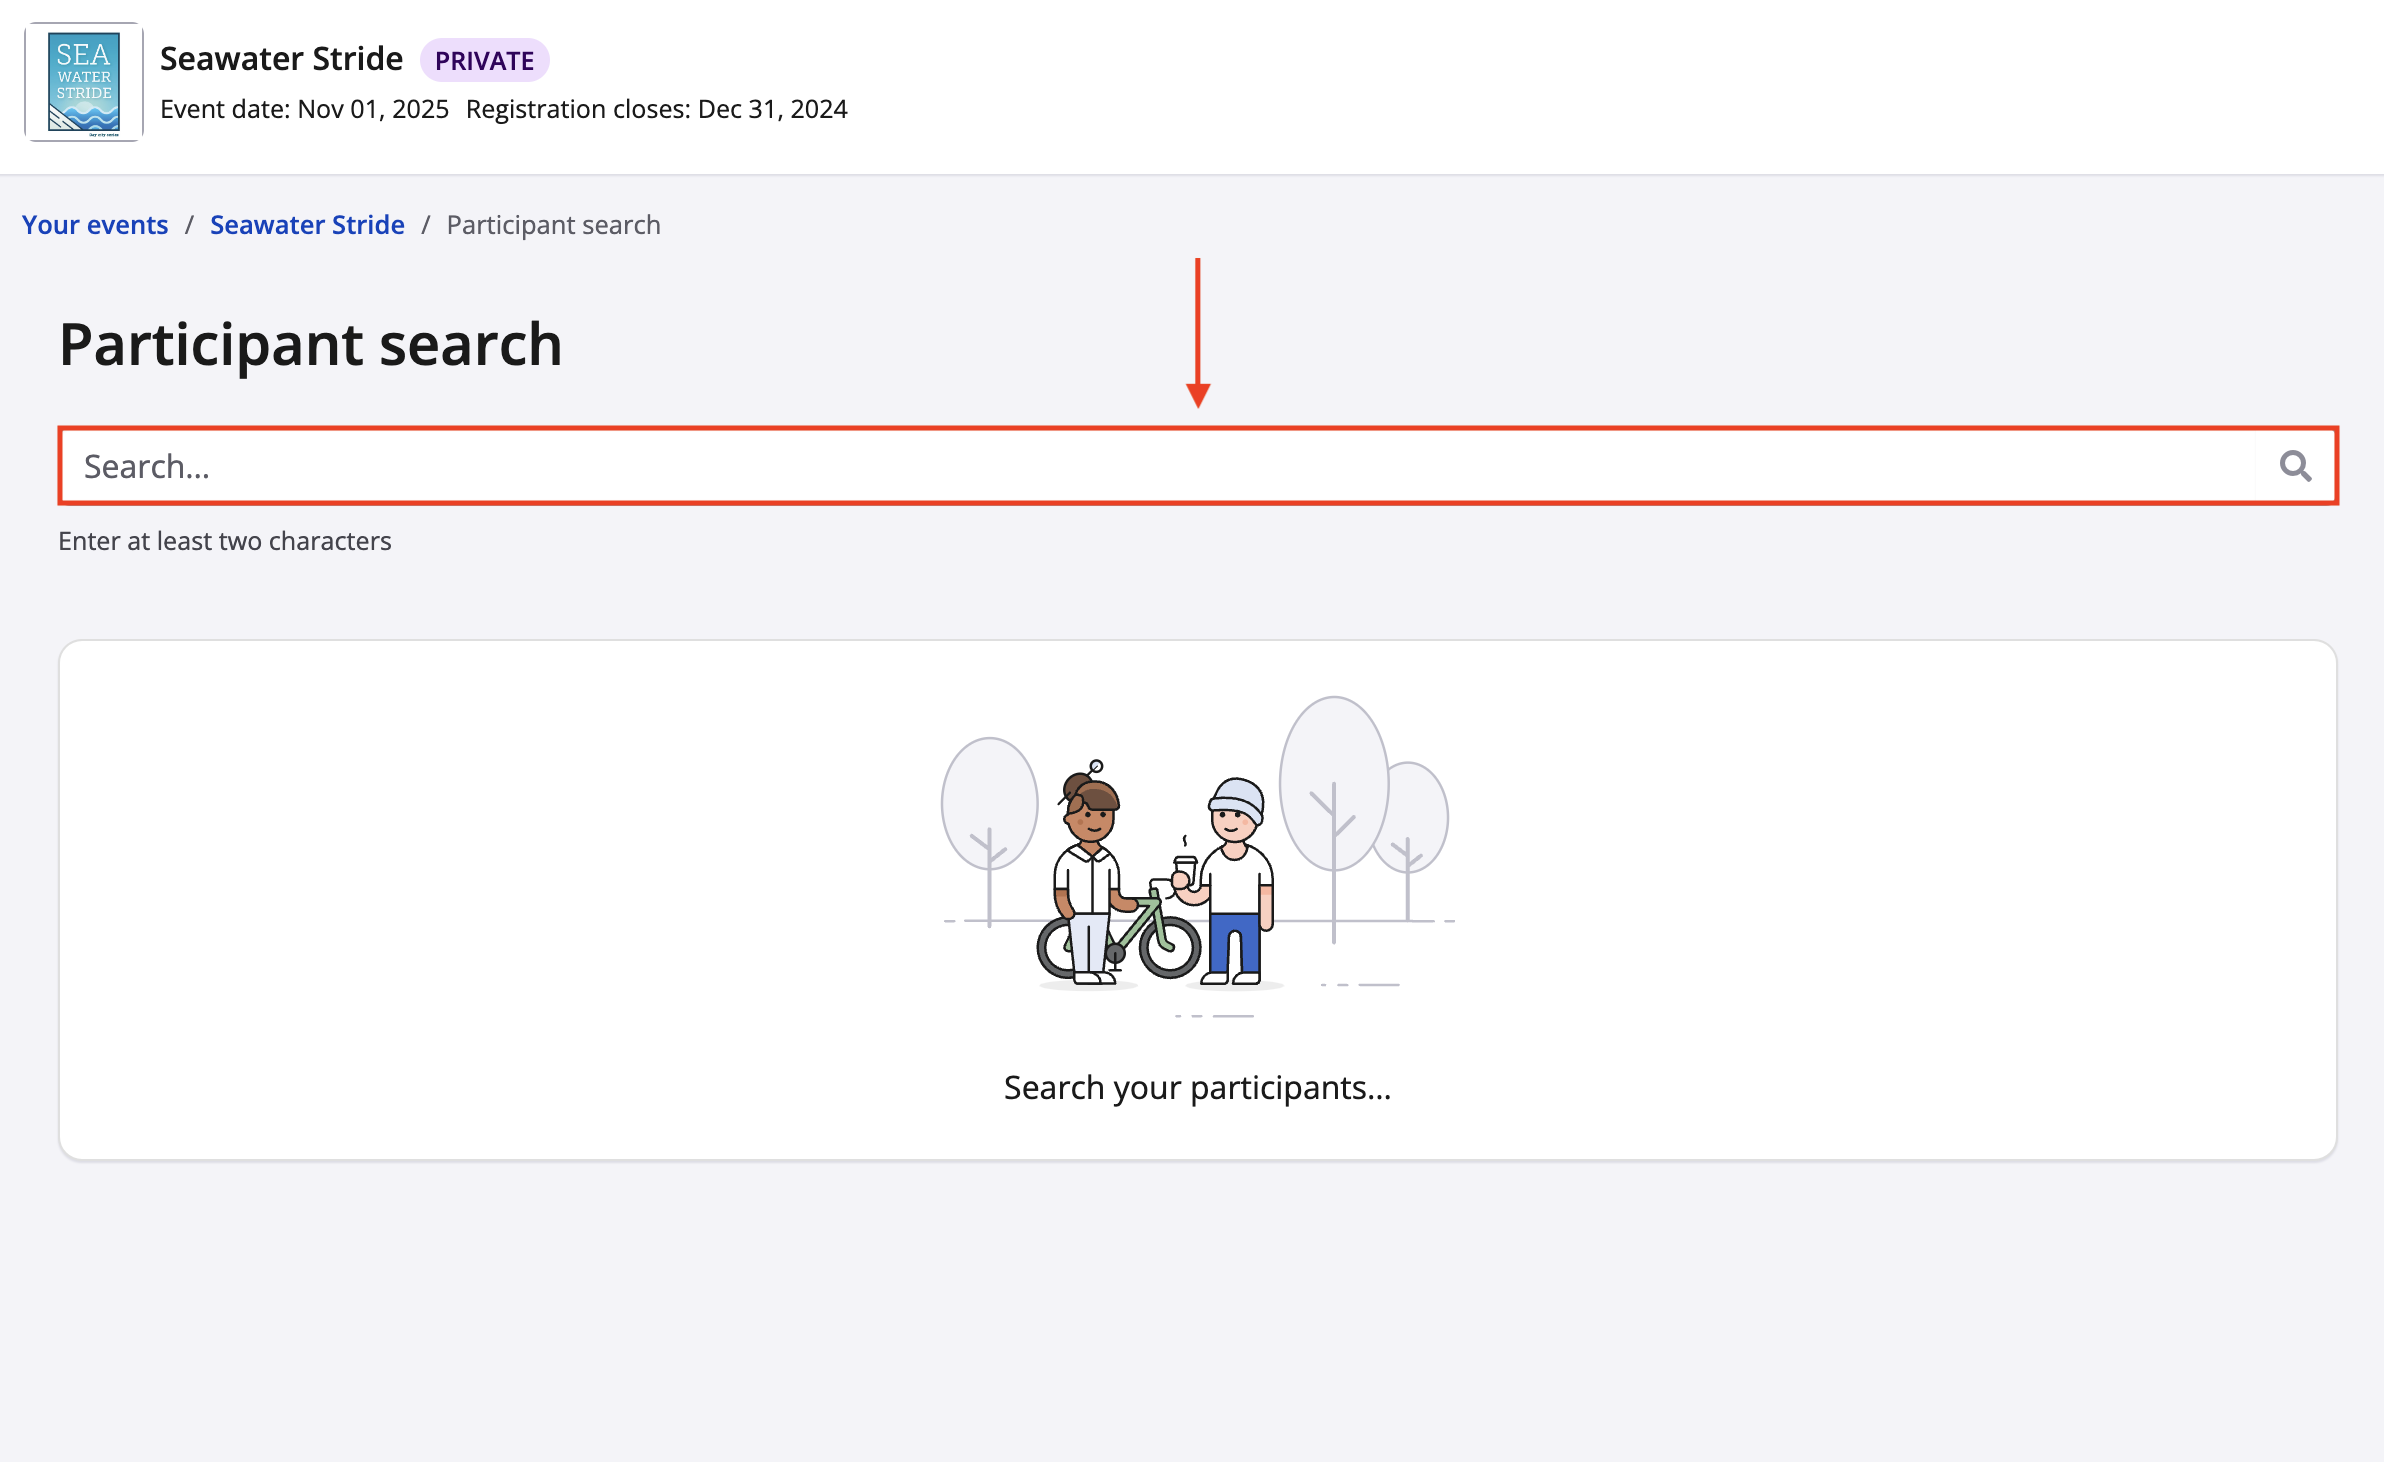Click the Seawater Stride event logo

point(84,83)
